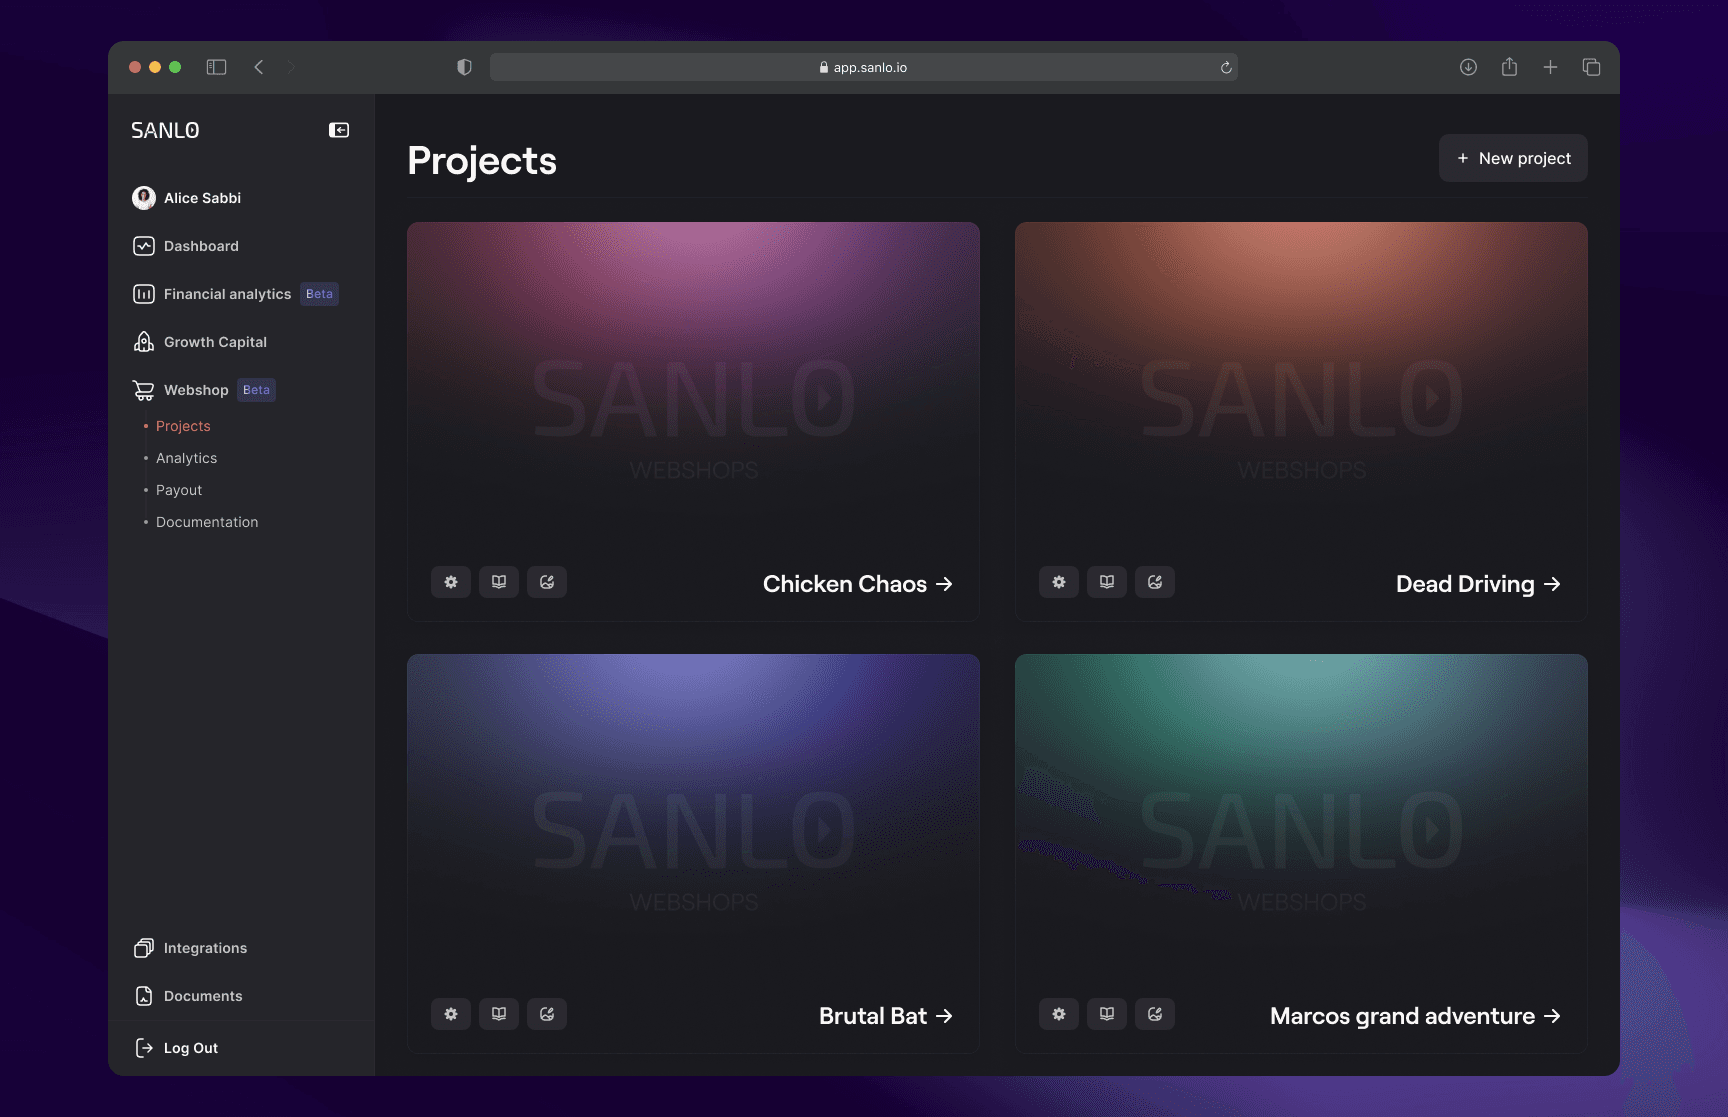Click Chicken Chaos refresh-style icon
This screenshot has height=1117, width=1728.
click(547, 582)
